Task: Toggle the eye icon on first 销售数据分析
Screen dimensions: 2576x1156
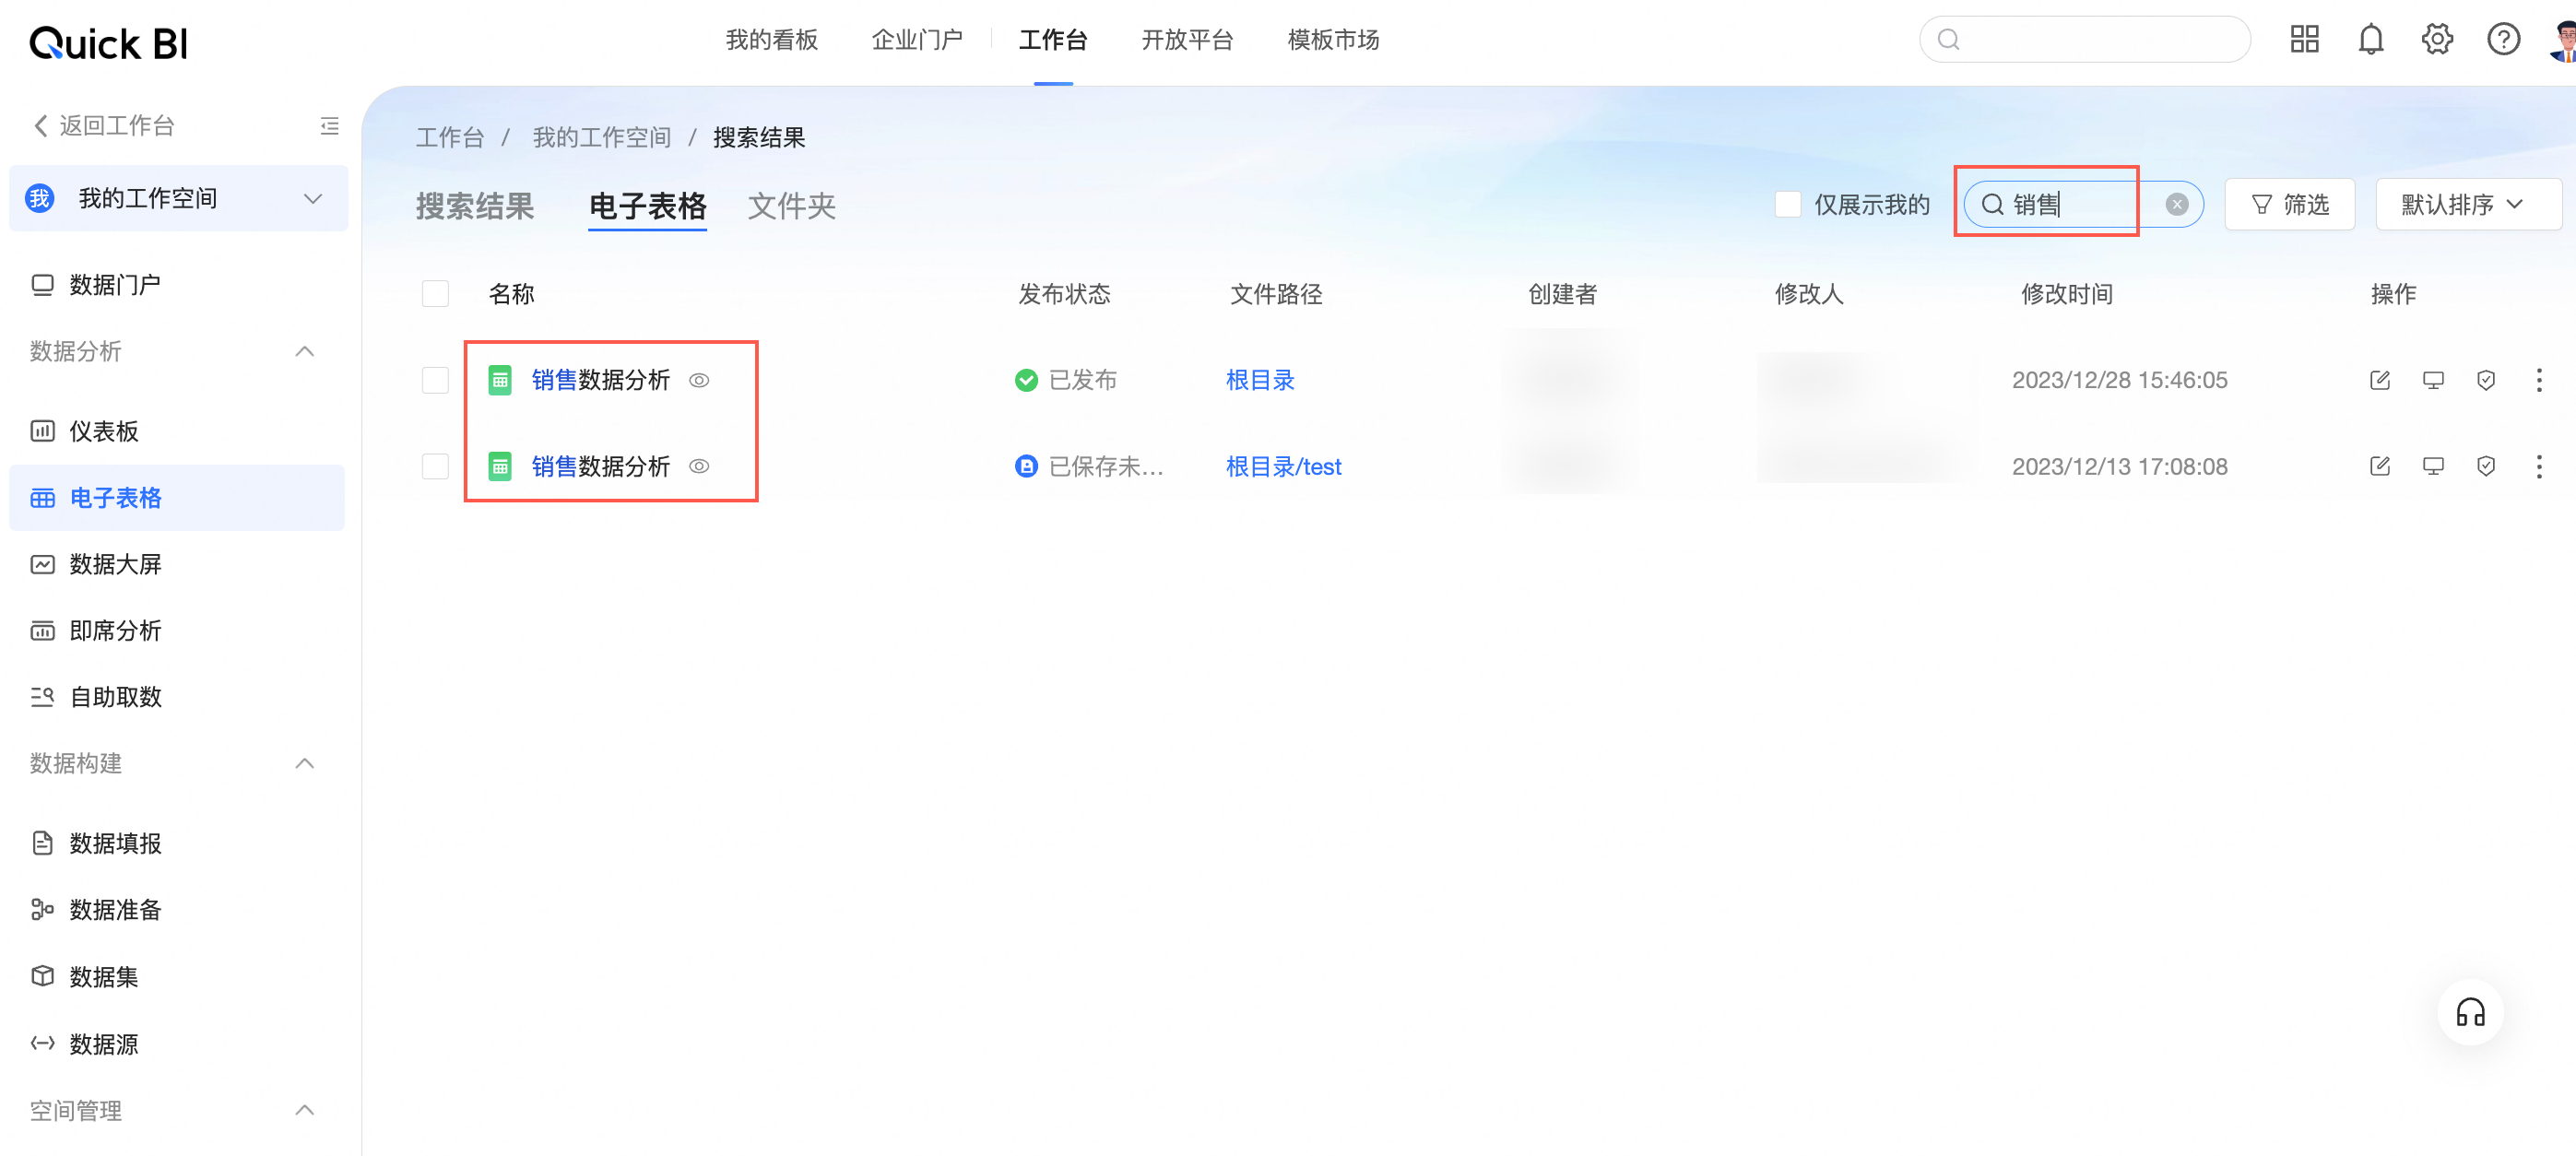Action: click(699, 380)
